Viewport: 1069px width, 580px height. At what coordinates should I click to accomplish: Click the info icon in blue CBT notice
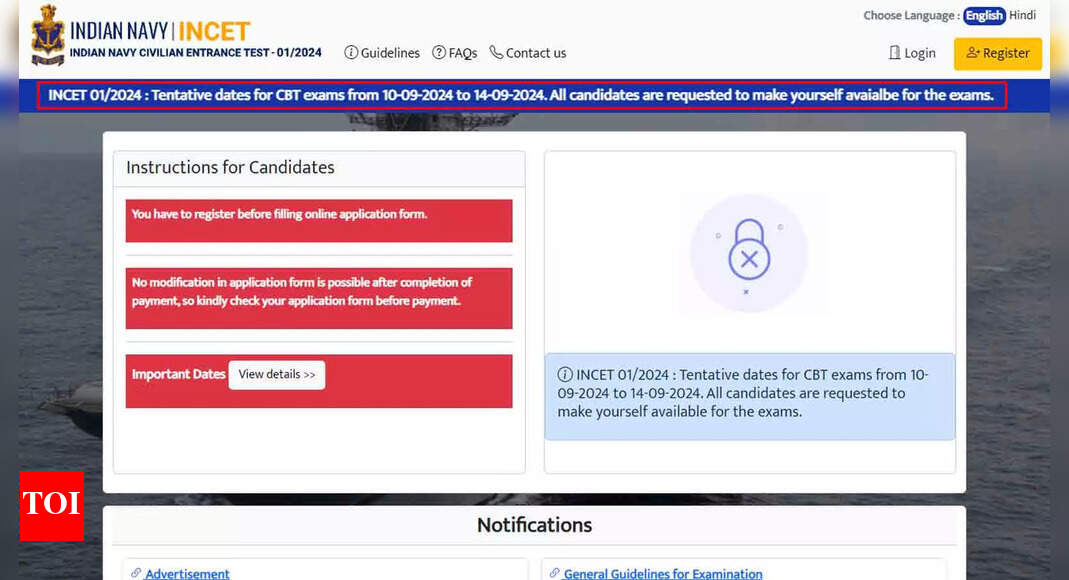coord(564,374)
